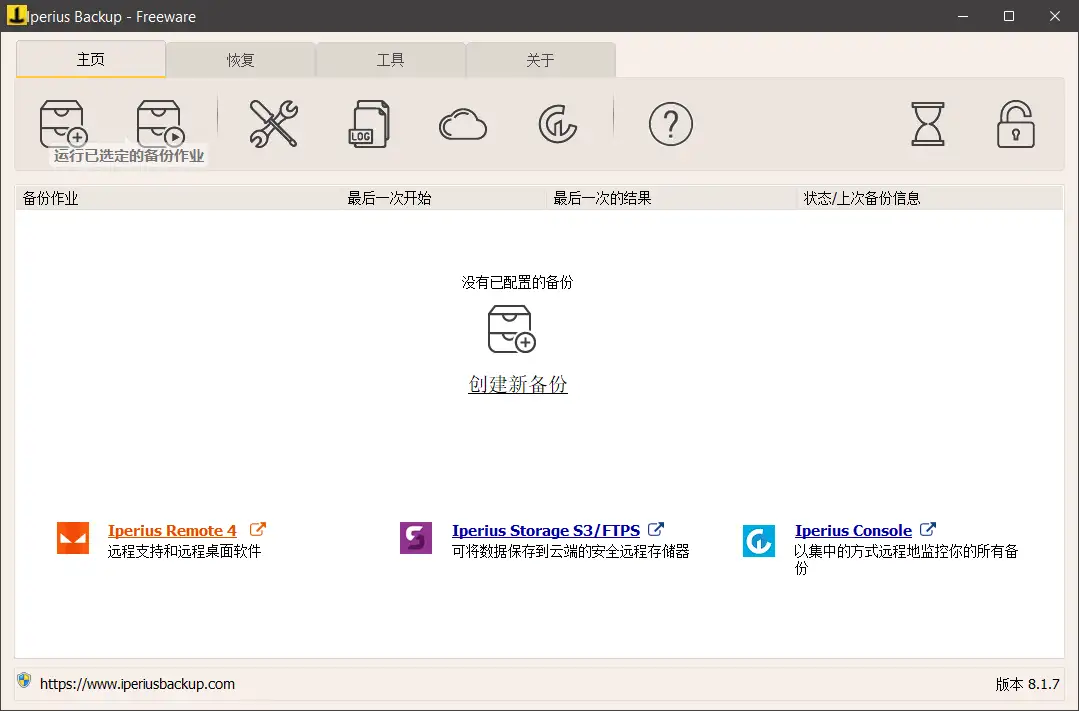
Task: Click the Iperius Storage S3/FTPS logo
Action: click(415, 538)
